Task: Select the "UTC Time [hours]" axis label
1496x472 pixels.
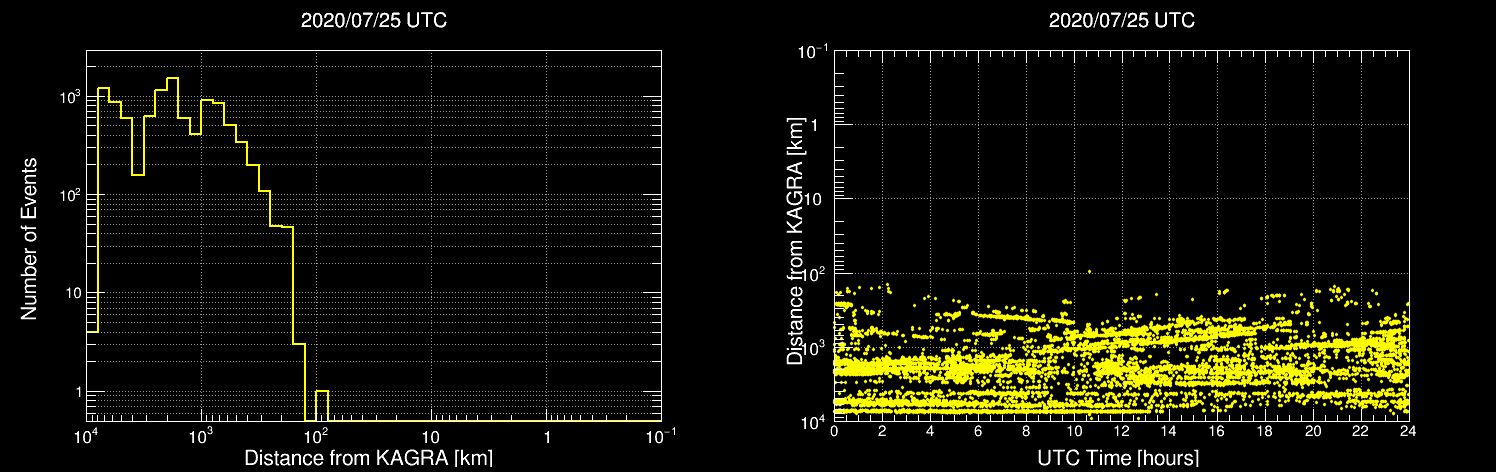Action: pyautogui.click(x=1117, y=458)
